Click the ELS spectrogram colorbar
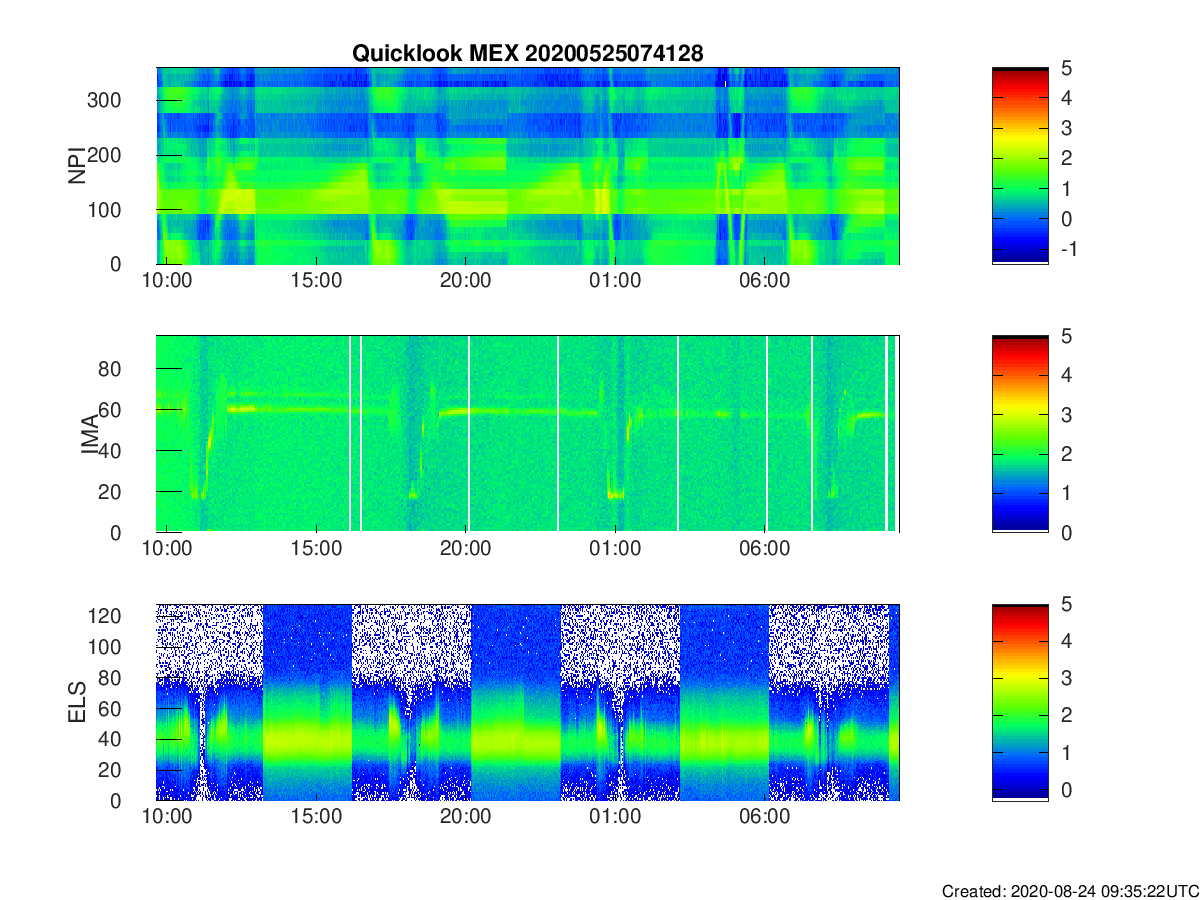Viewport: 1200px width, 900px height. coord(1020,702)
